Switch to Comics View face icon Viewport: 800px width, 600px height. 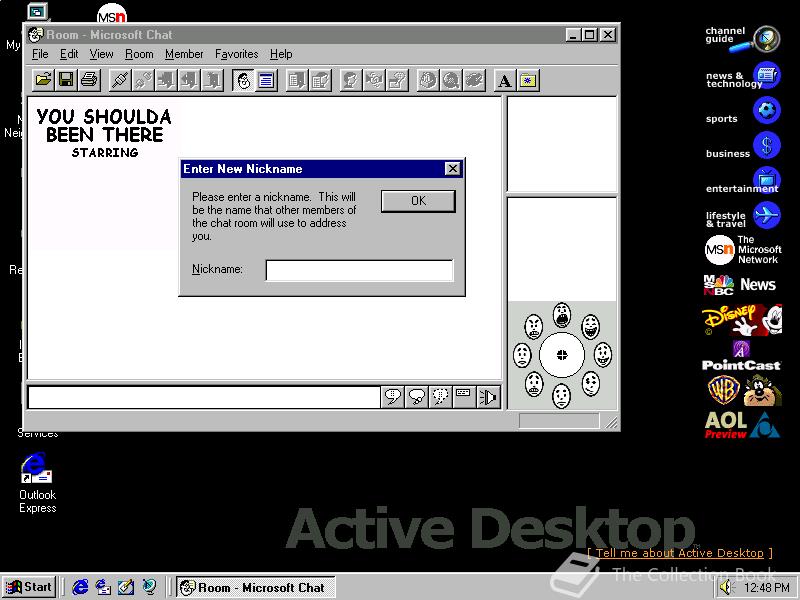[x=243, y=80]
